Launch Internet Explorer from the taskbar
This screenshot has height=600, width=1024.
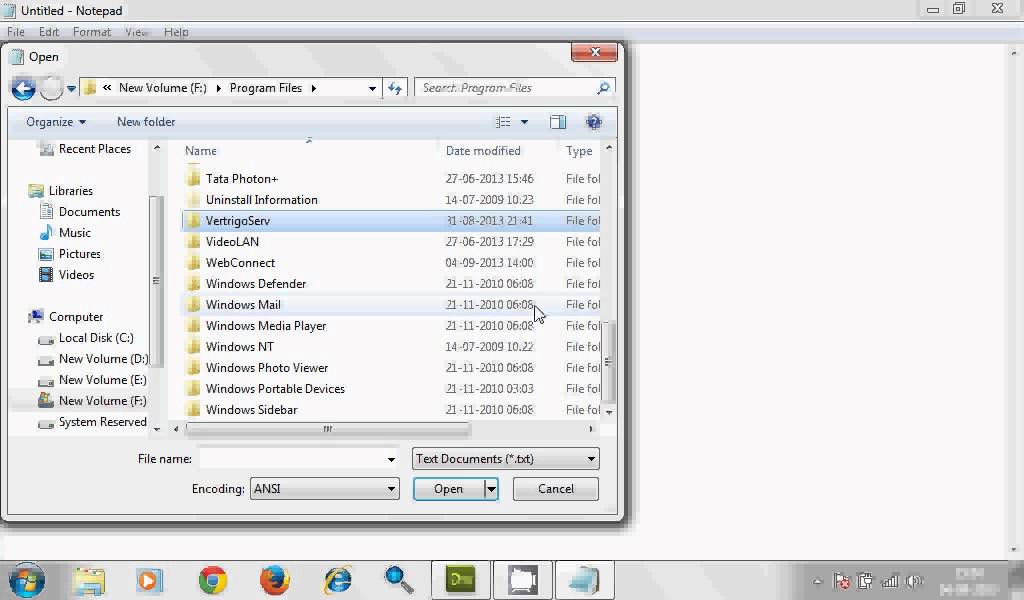(x=338, y=580)
